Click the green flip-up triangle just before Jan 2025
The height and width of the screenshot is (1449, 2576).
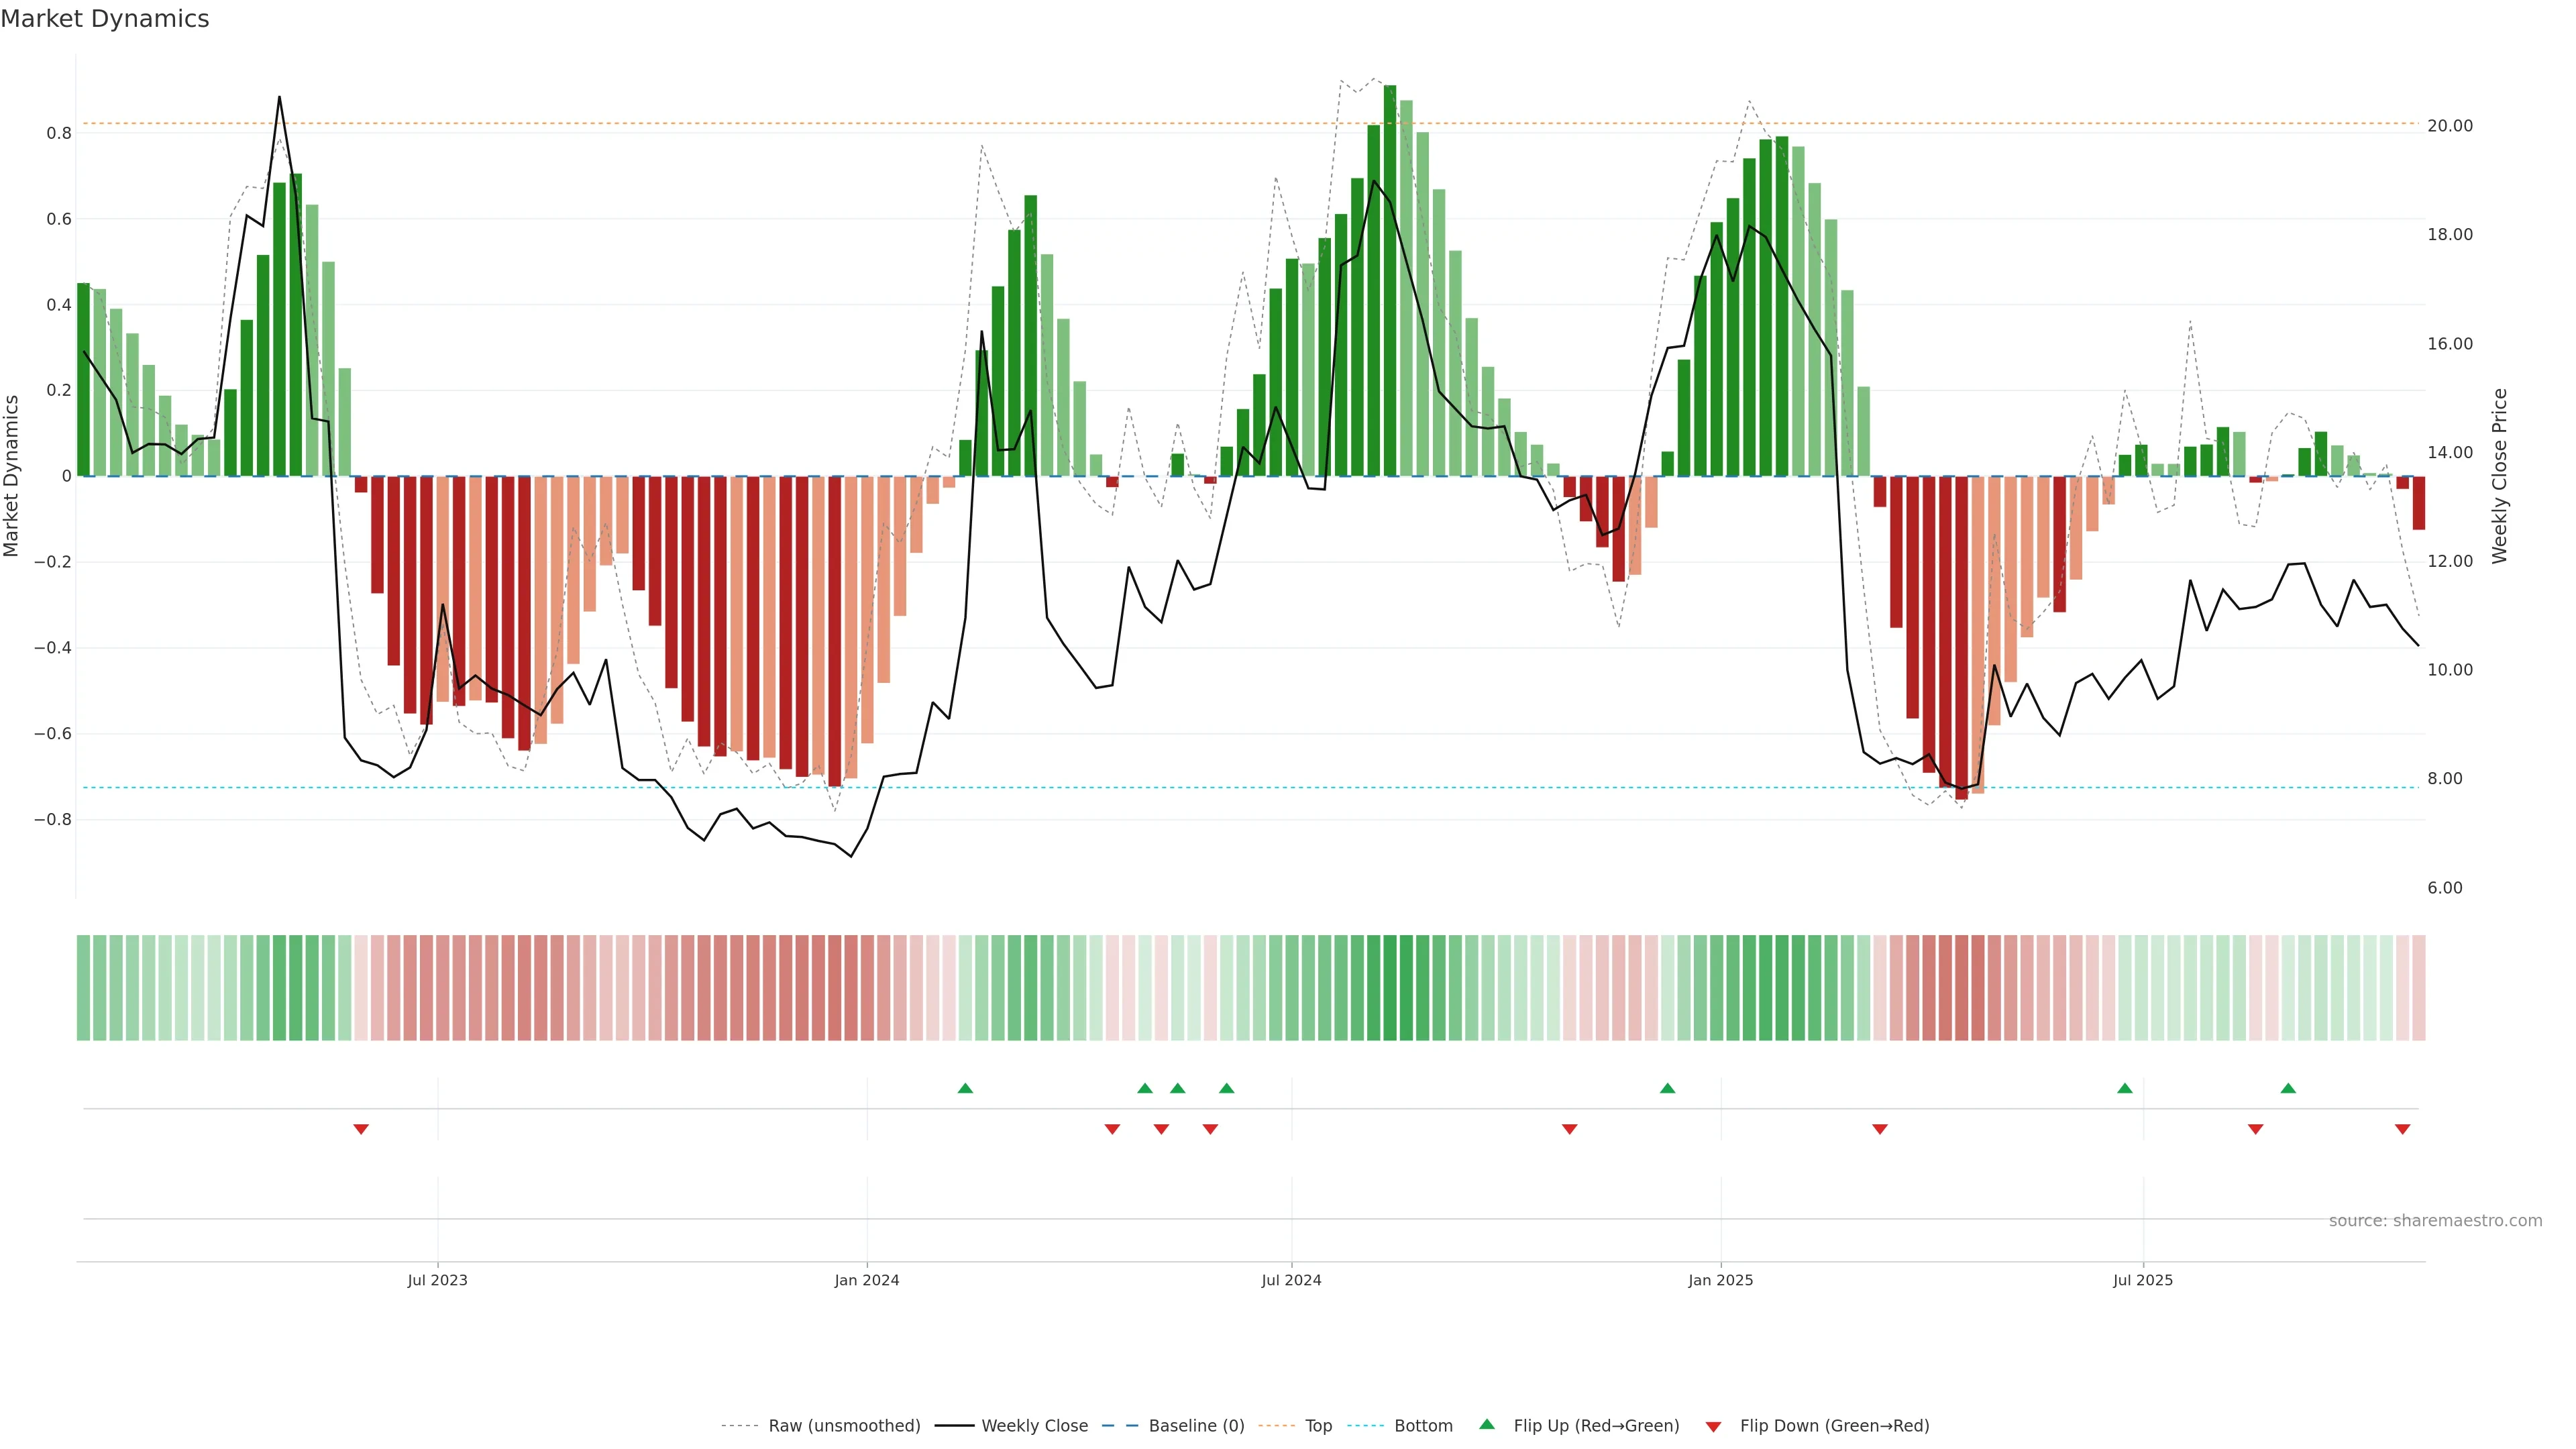pos(1667,1088)
